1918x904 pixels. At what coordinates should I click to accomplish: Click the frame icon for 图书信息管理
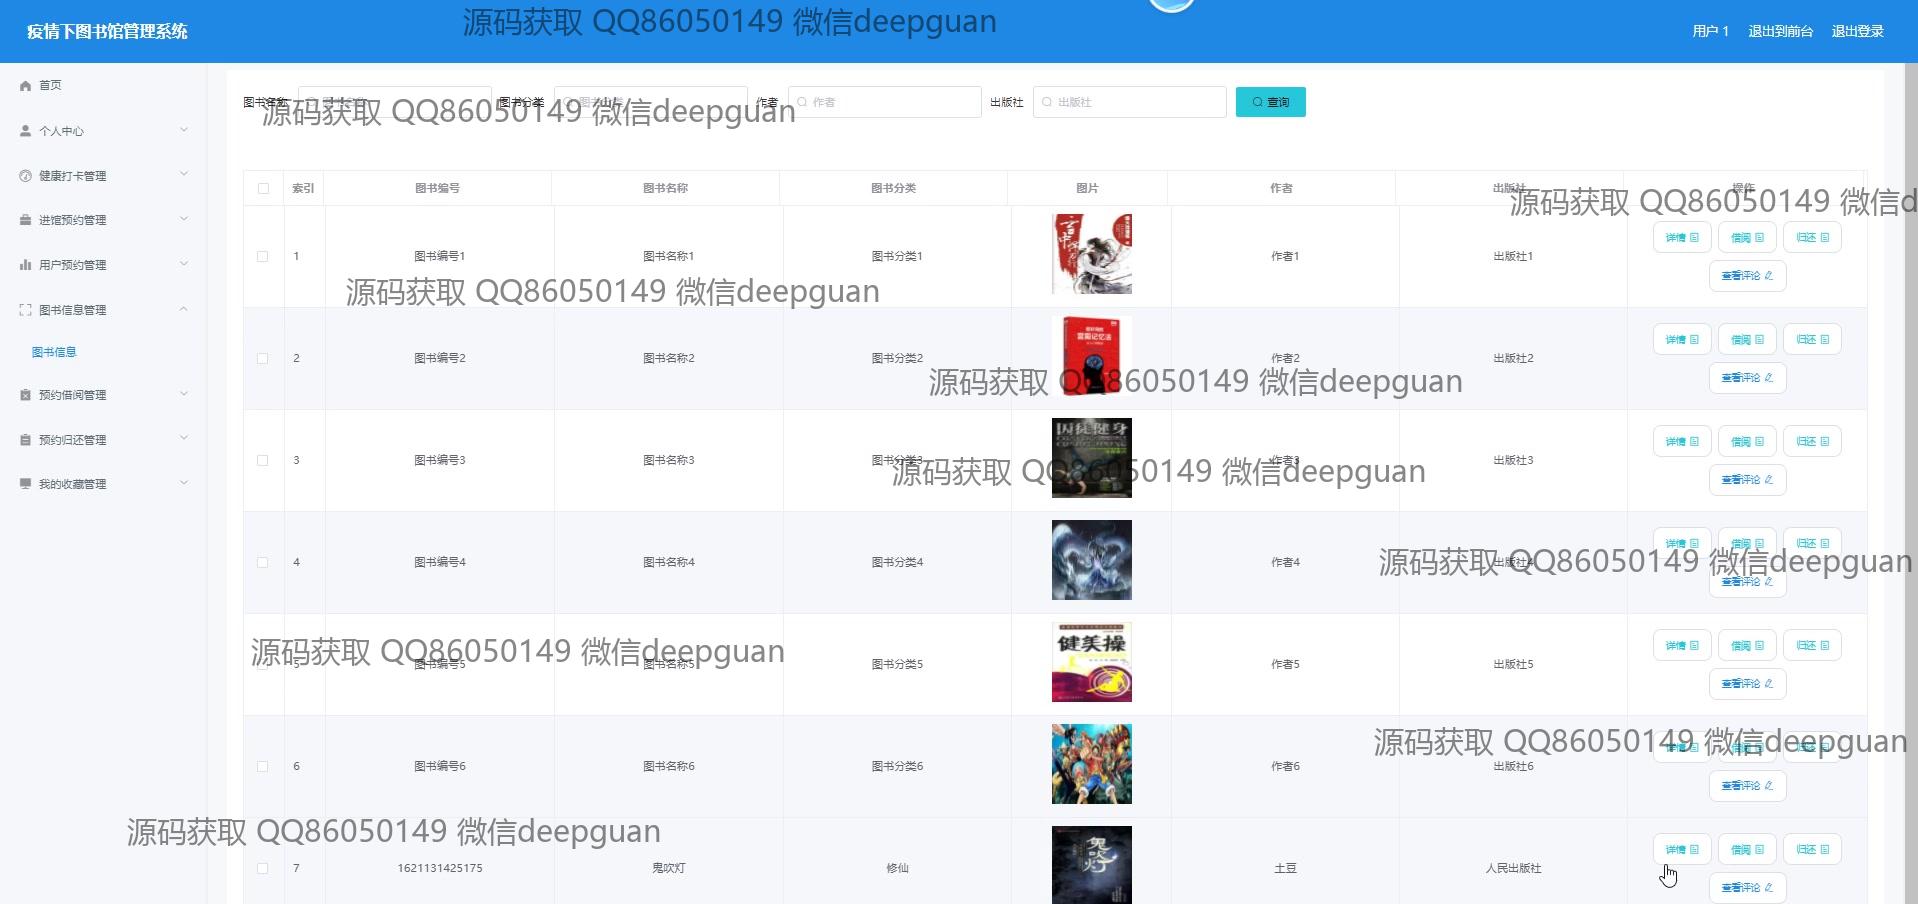(25, 310)
